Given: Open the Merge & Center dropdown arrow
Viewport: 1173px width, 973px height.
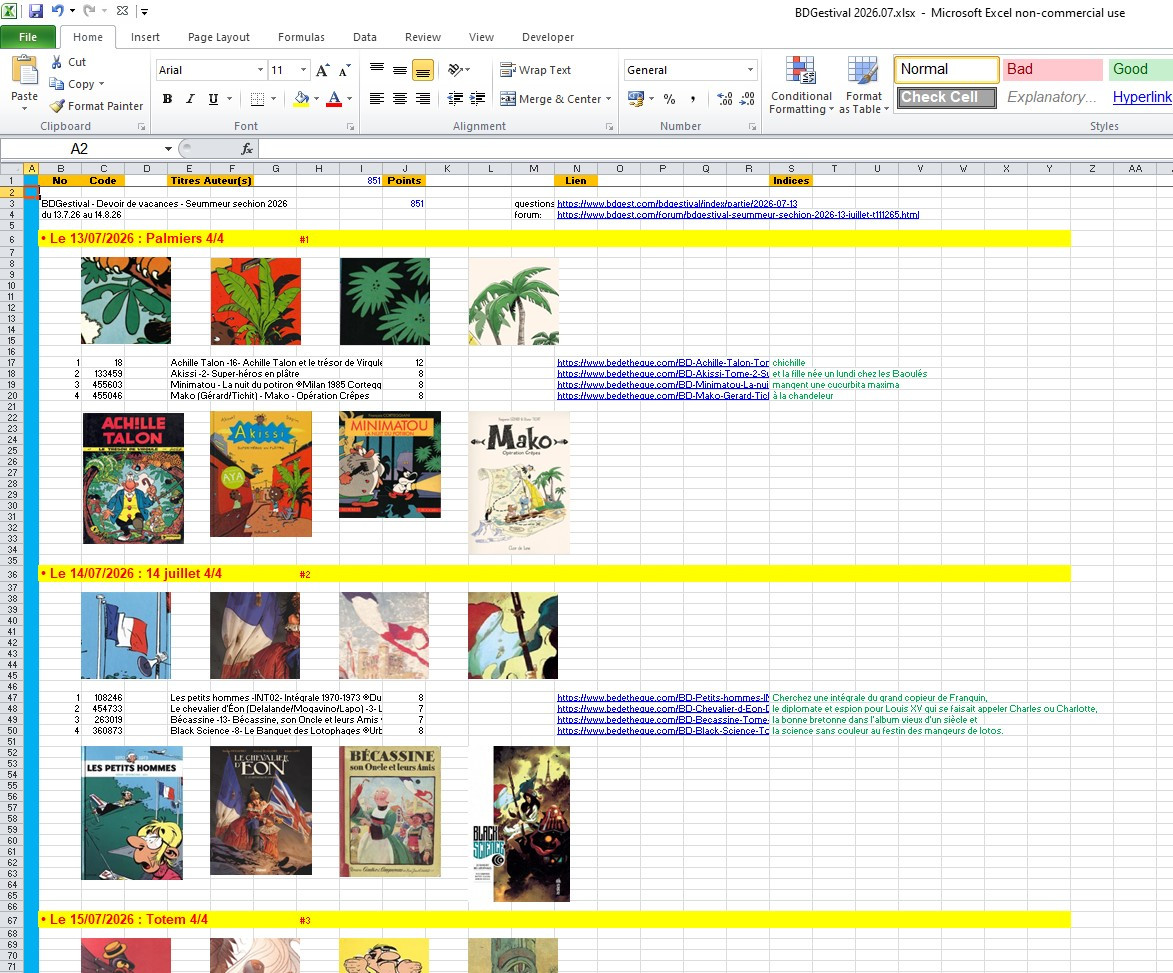Looking at the screenshot, I should point(609,99).
